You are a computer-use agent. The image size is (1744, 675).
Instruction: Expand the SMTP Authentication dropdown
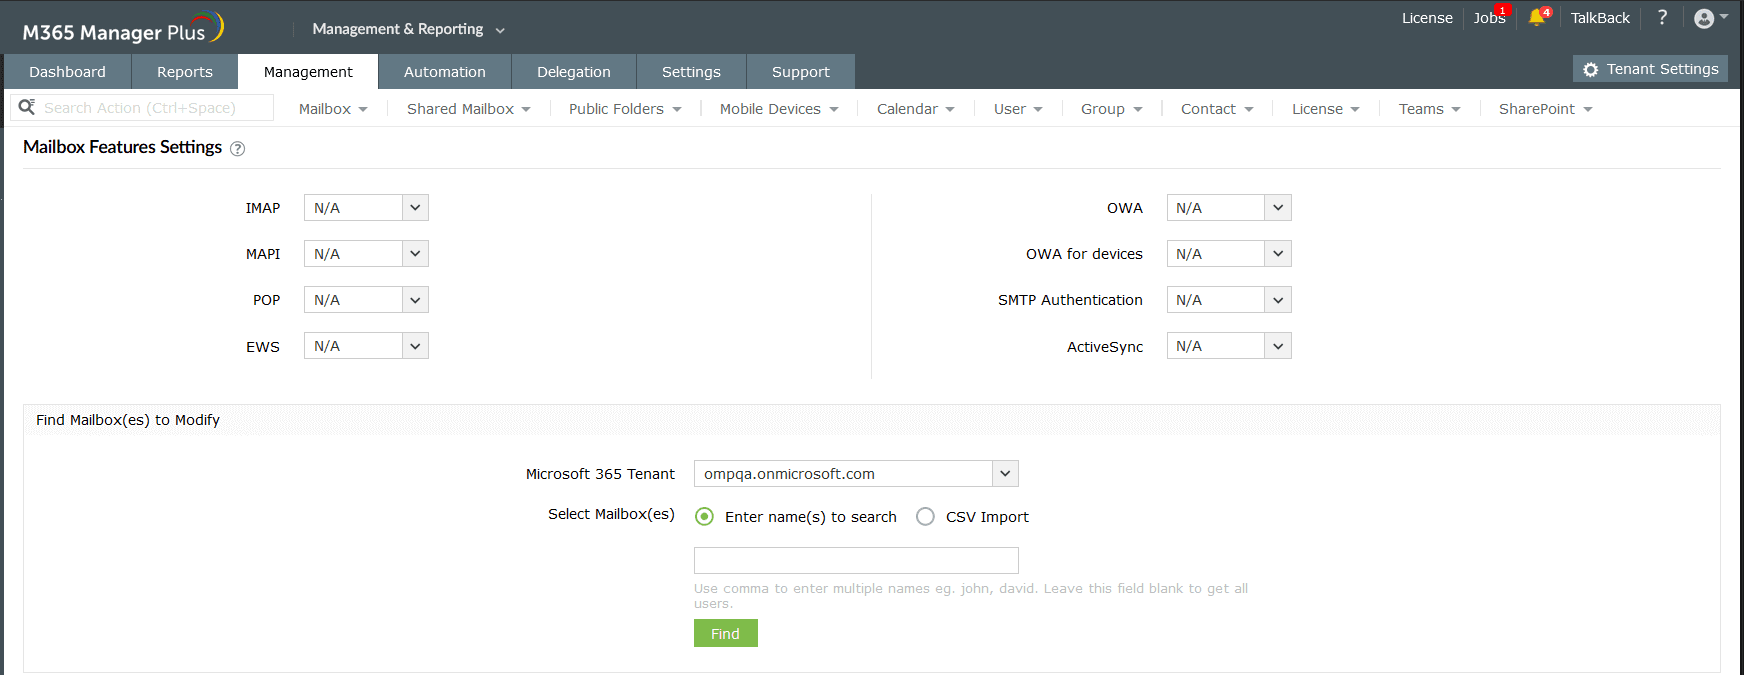1229,300
